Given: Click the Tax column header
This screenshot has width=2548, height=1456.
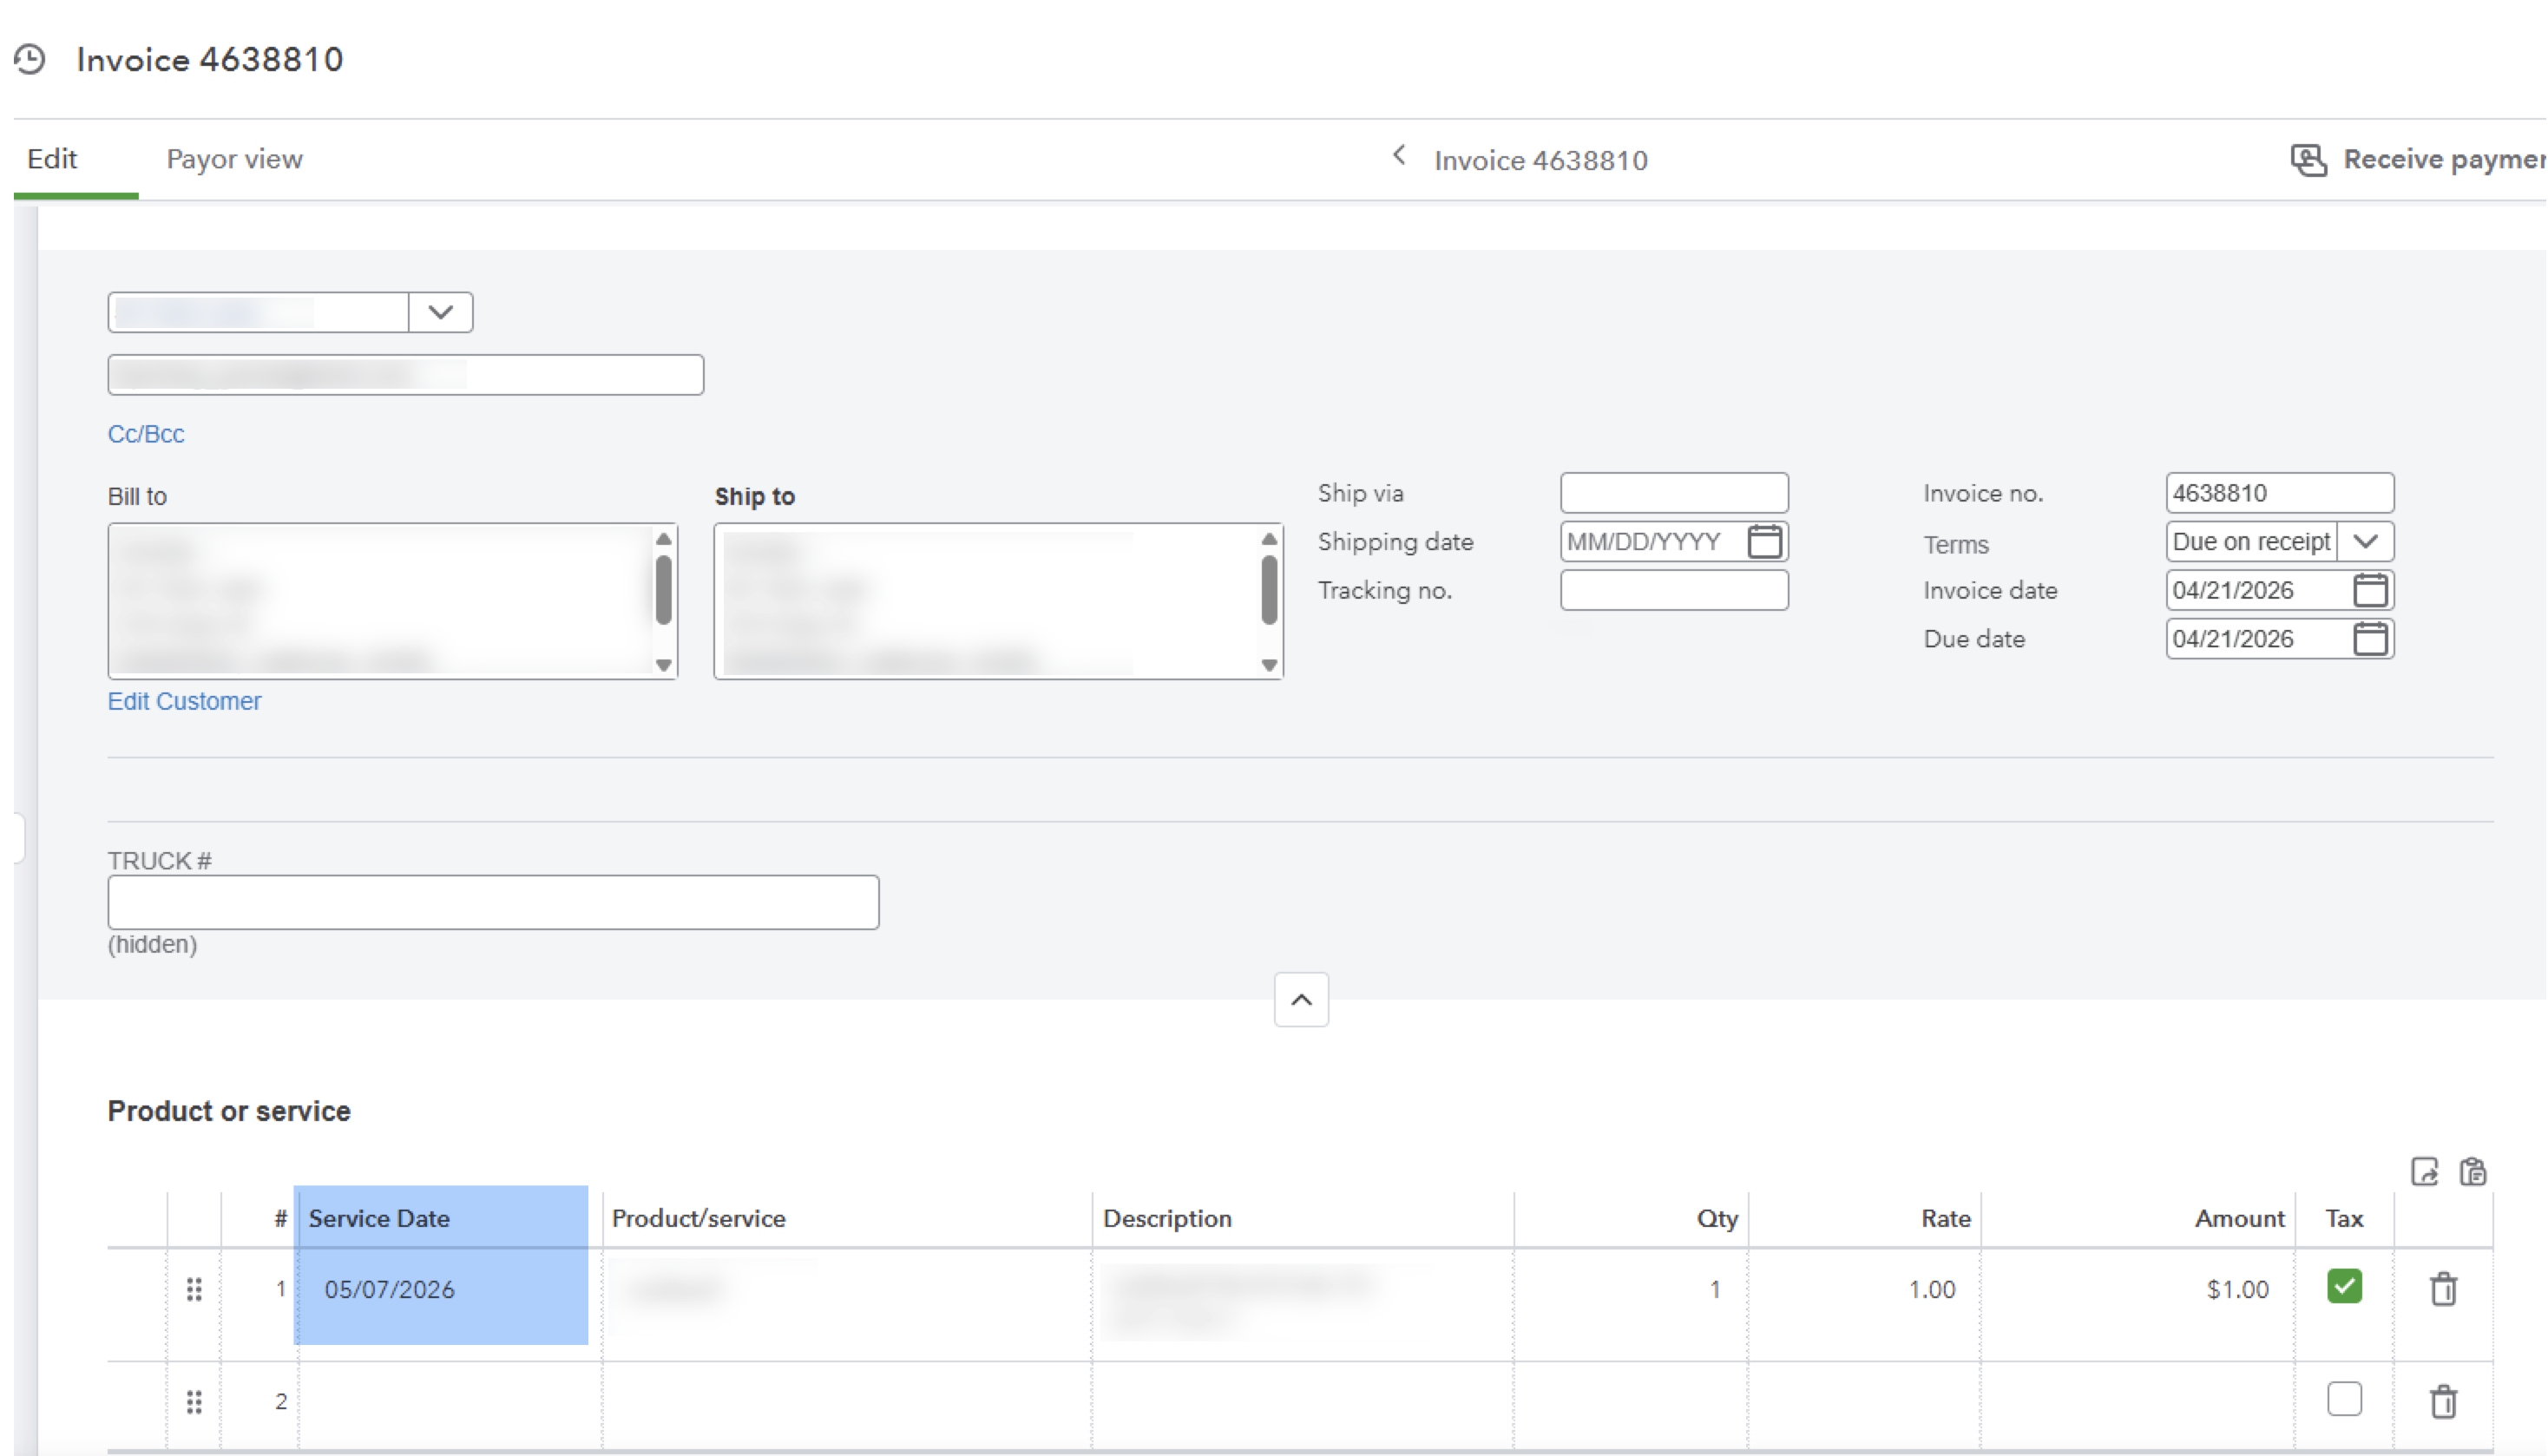Looking at the screenshot, I should (x=2344, y=1218).
